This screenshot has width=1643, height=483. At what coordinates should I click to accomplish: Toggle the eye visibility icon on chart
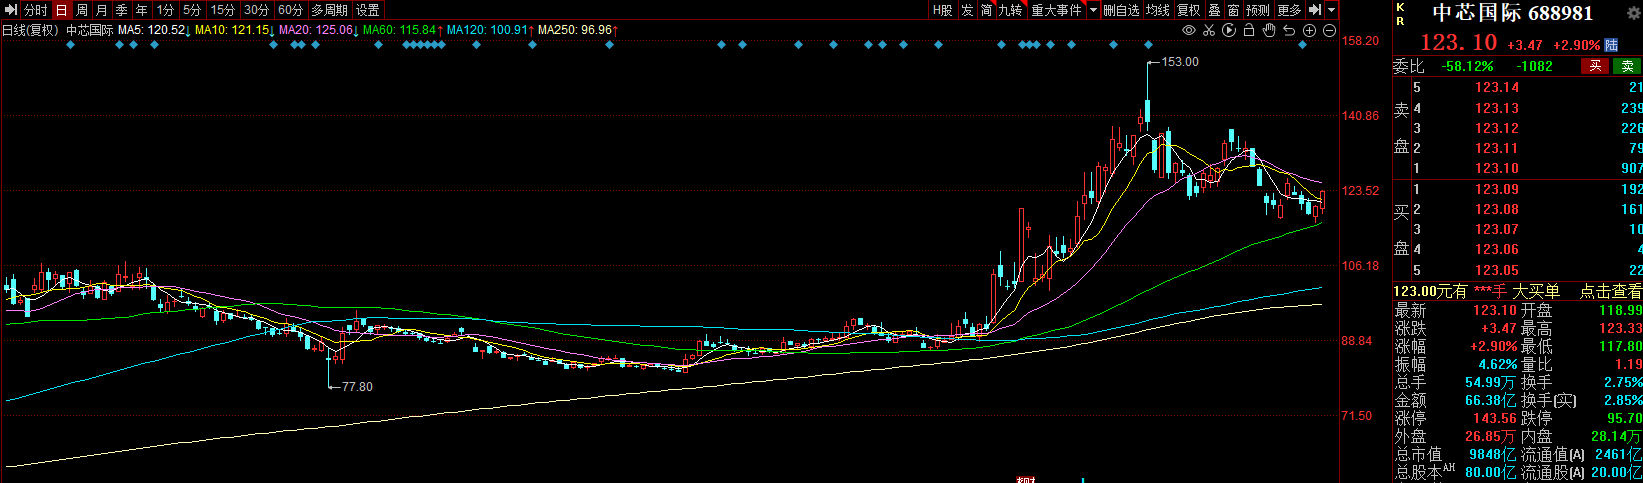click(1189, 30)
